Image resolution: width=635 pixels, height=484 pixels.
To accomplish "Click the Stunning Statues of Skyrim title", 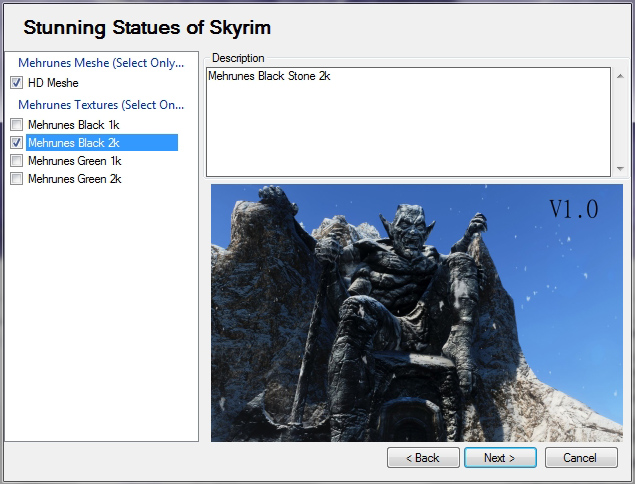I will (147, 28).
